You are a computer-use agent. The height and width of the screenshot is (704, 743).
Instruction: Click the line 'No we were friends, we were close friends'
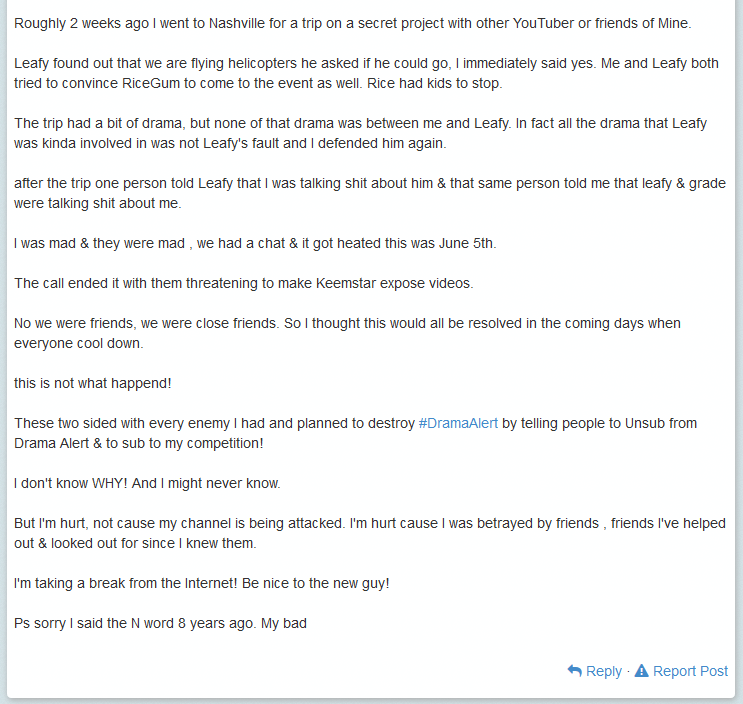click(x=347, y=323)
